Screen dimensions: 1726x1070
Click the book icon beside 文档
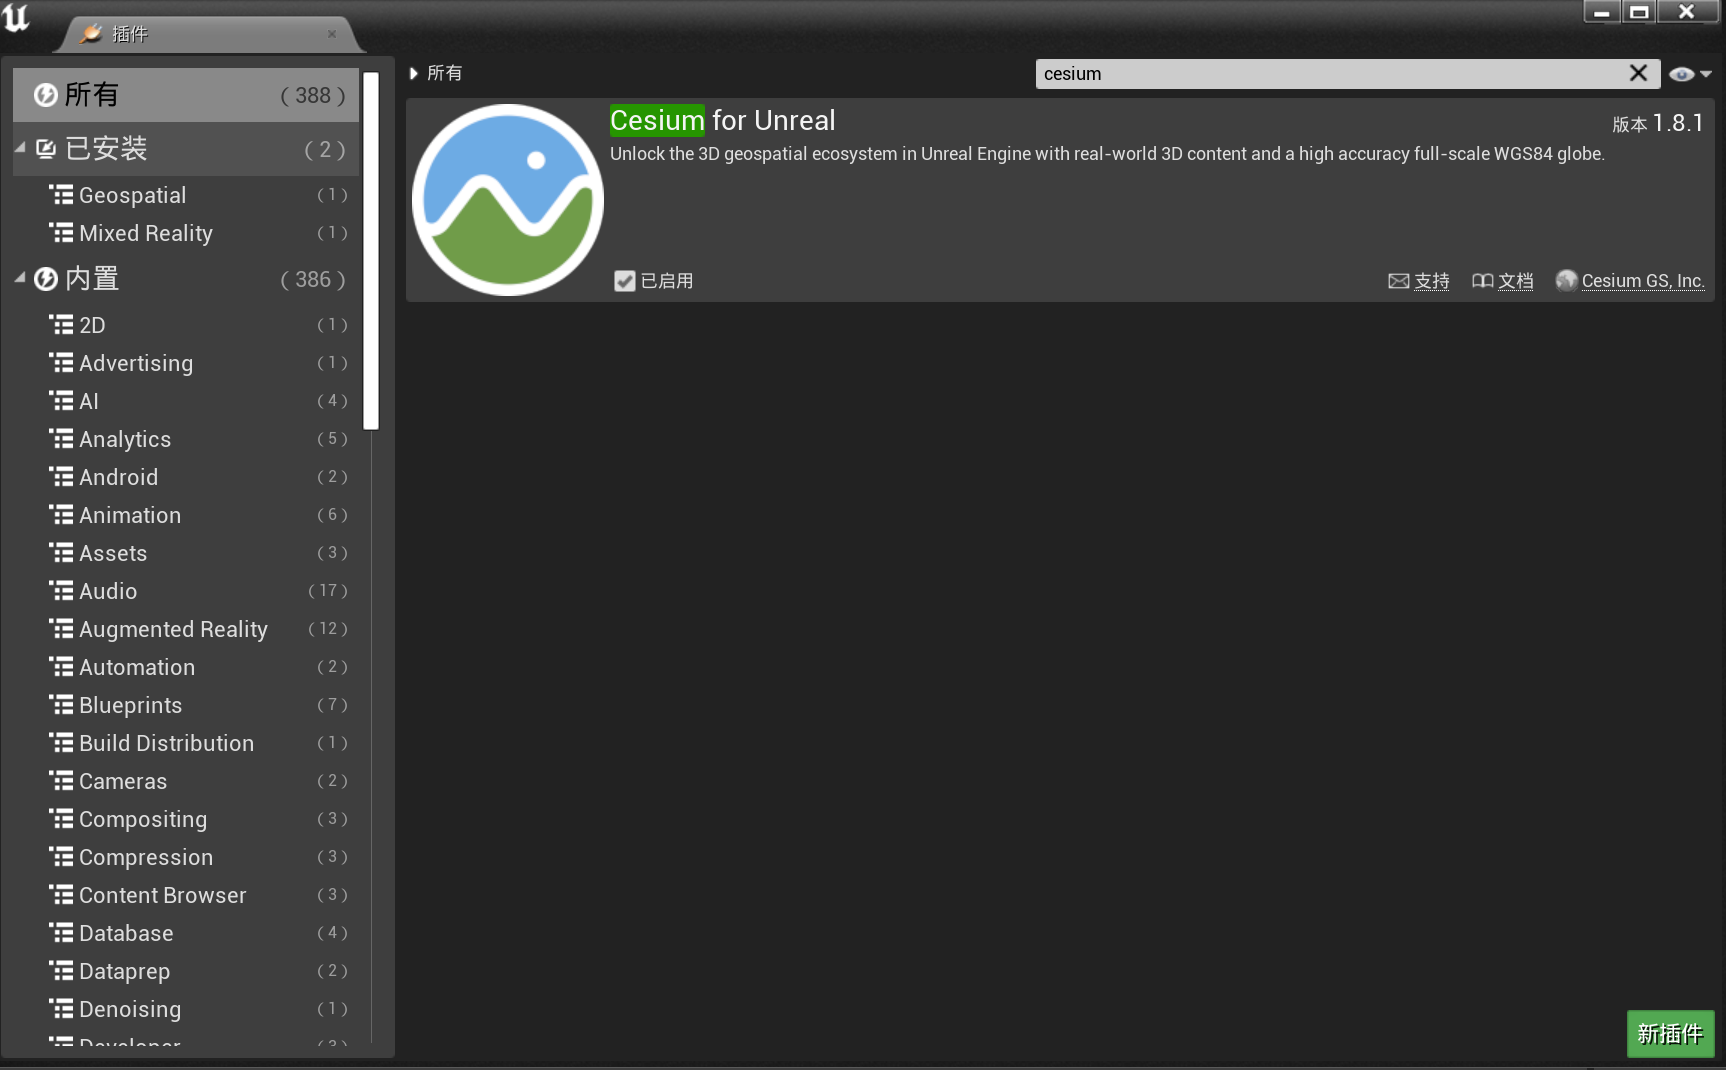click(1483, 281)
